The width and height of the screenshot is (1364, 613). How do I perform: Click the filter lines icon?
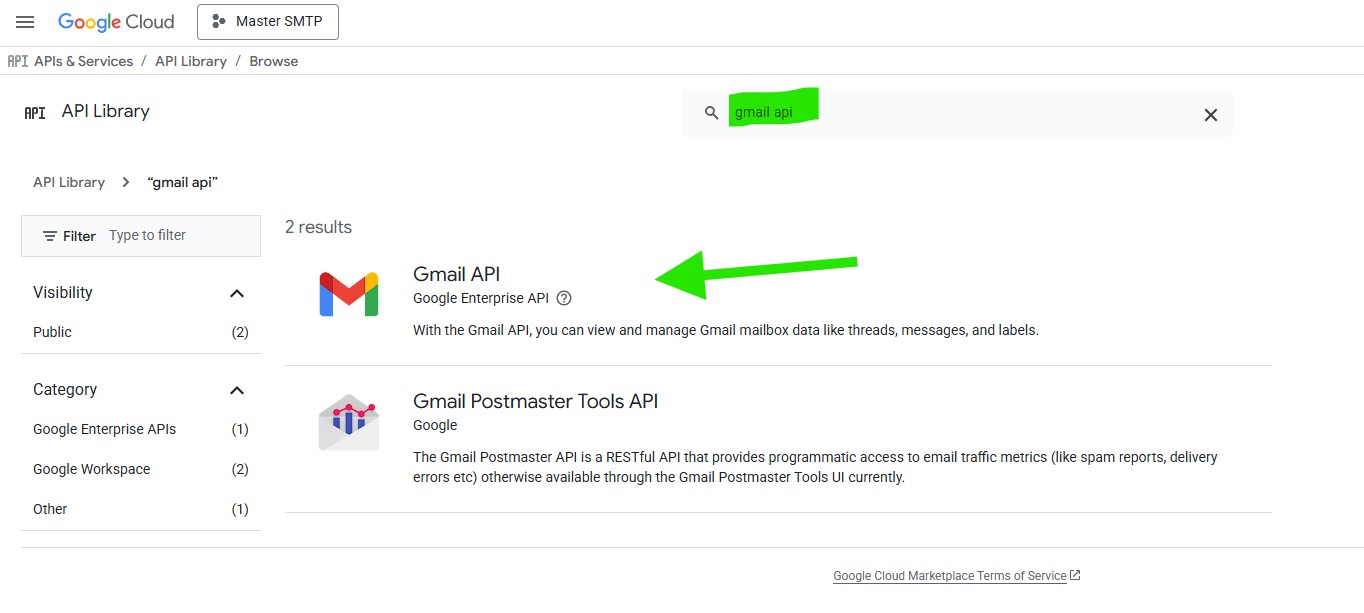click(50, 236)
